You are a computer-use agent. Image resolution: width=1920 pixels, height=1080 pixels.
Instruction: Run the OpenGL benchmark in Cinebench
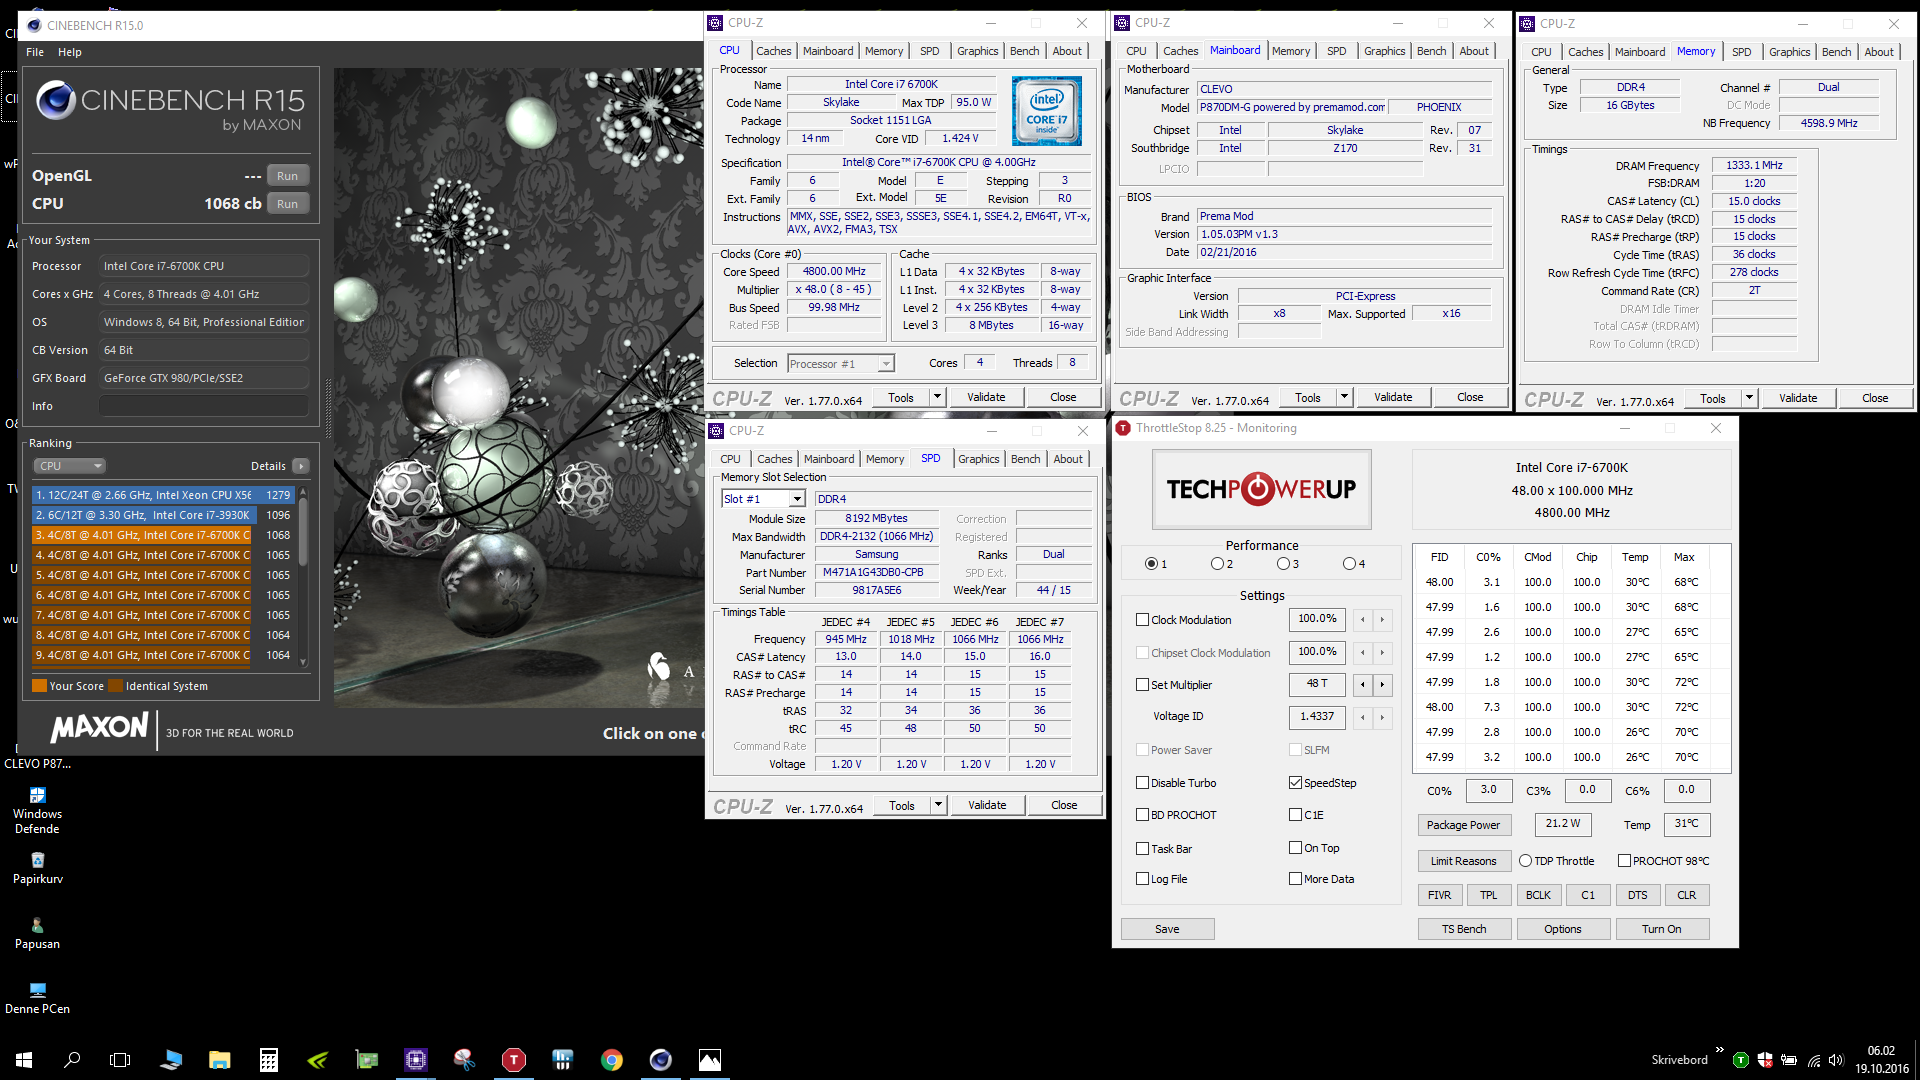[x=287, y=176]
